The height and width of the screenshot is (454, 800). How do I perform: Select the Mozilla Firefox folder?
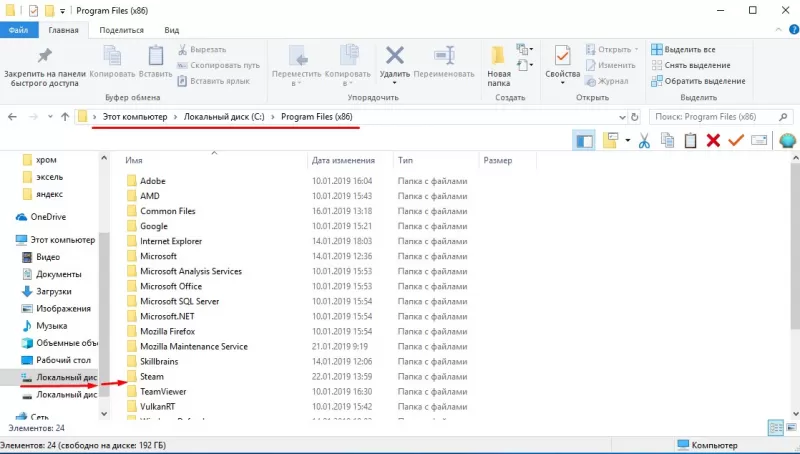[167, 332]
